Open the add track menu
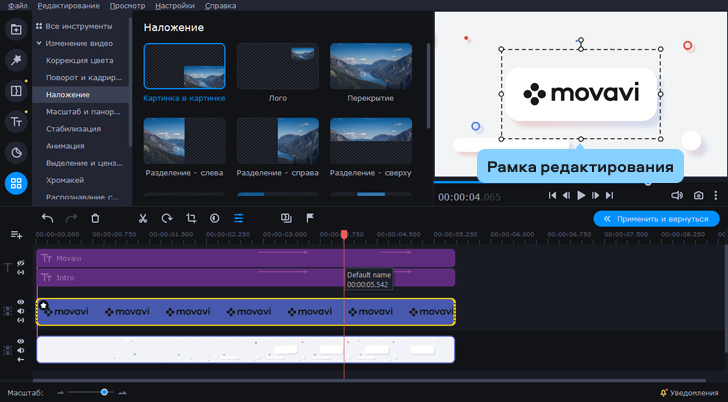Viewport: 728px width, 402px height. point(16,235)
